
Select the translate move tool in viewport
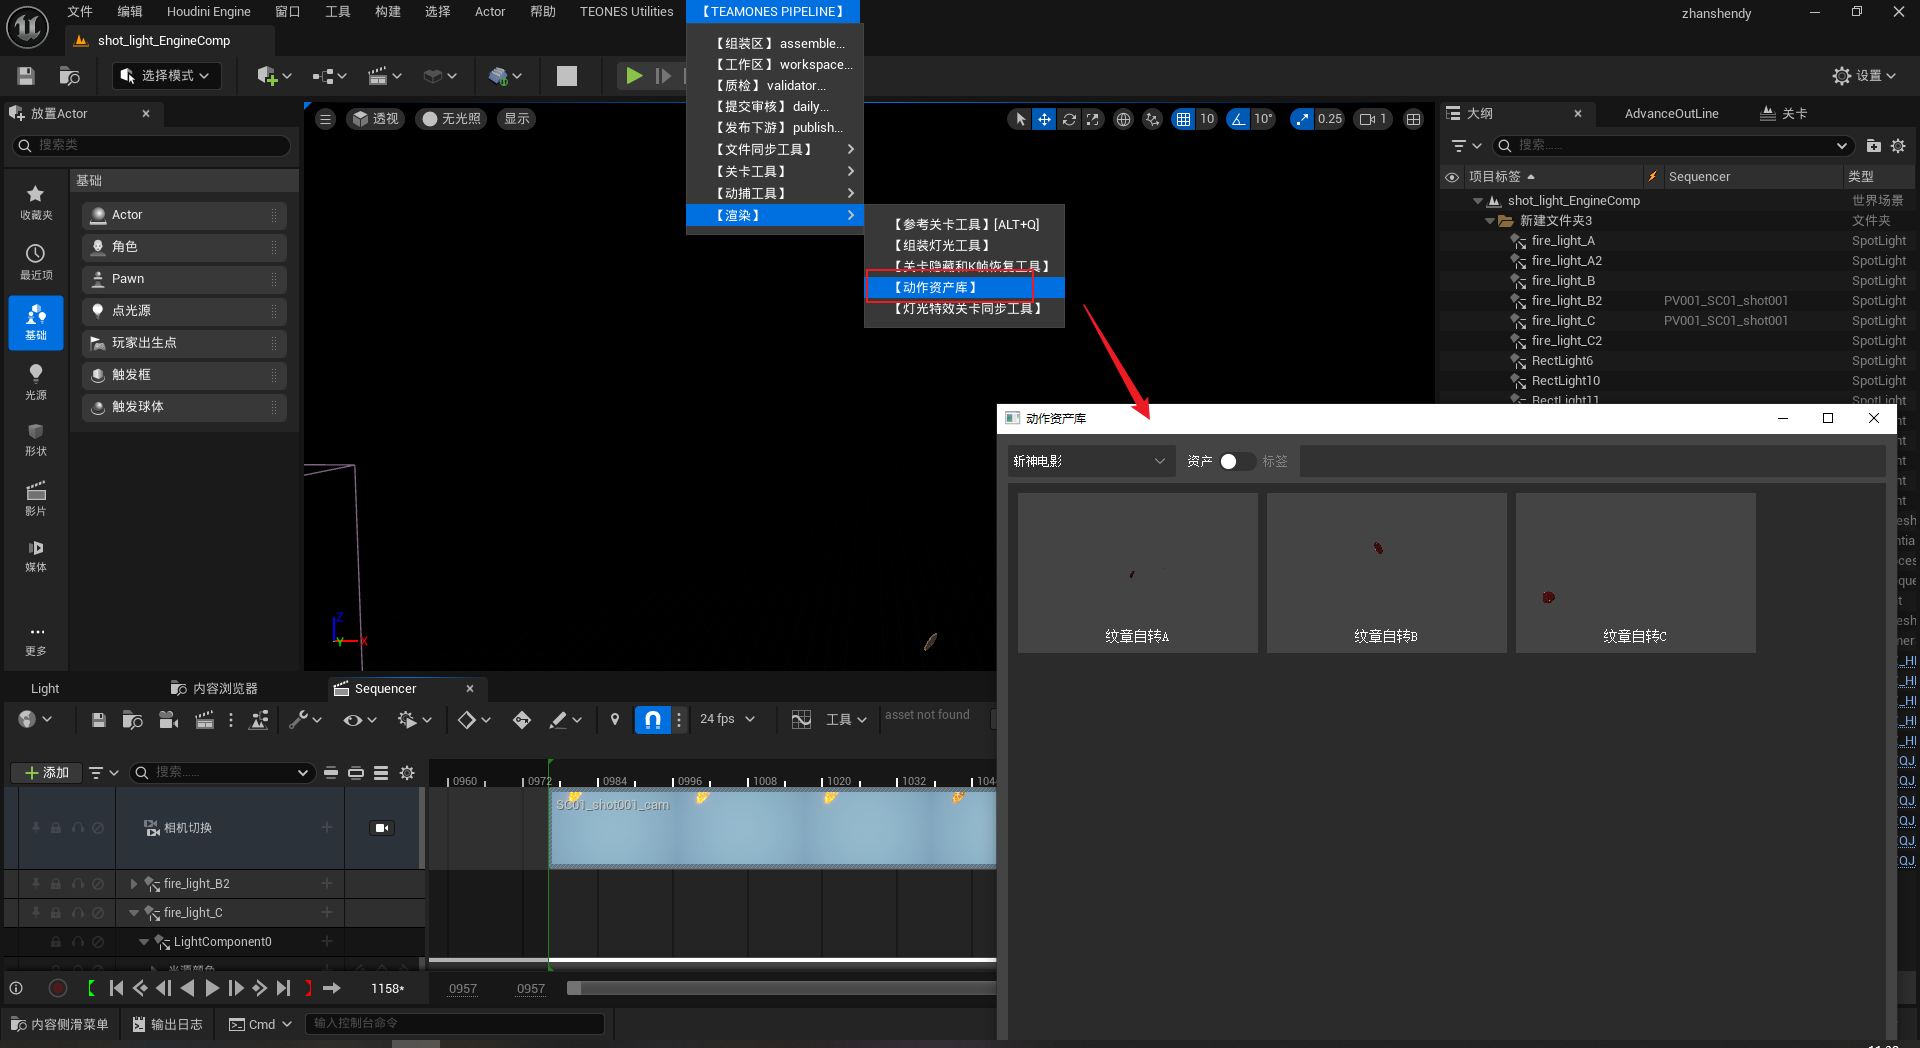coord(1044,119)
